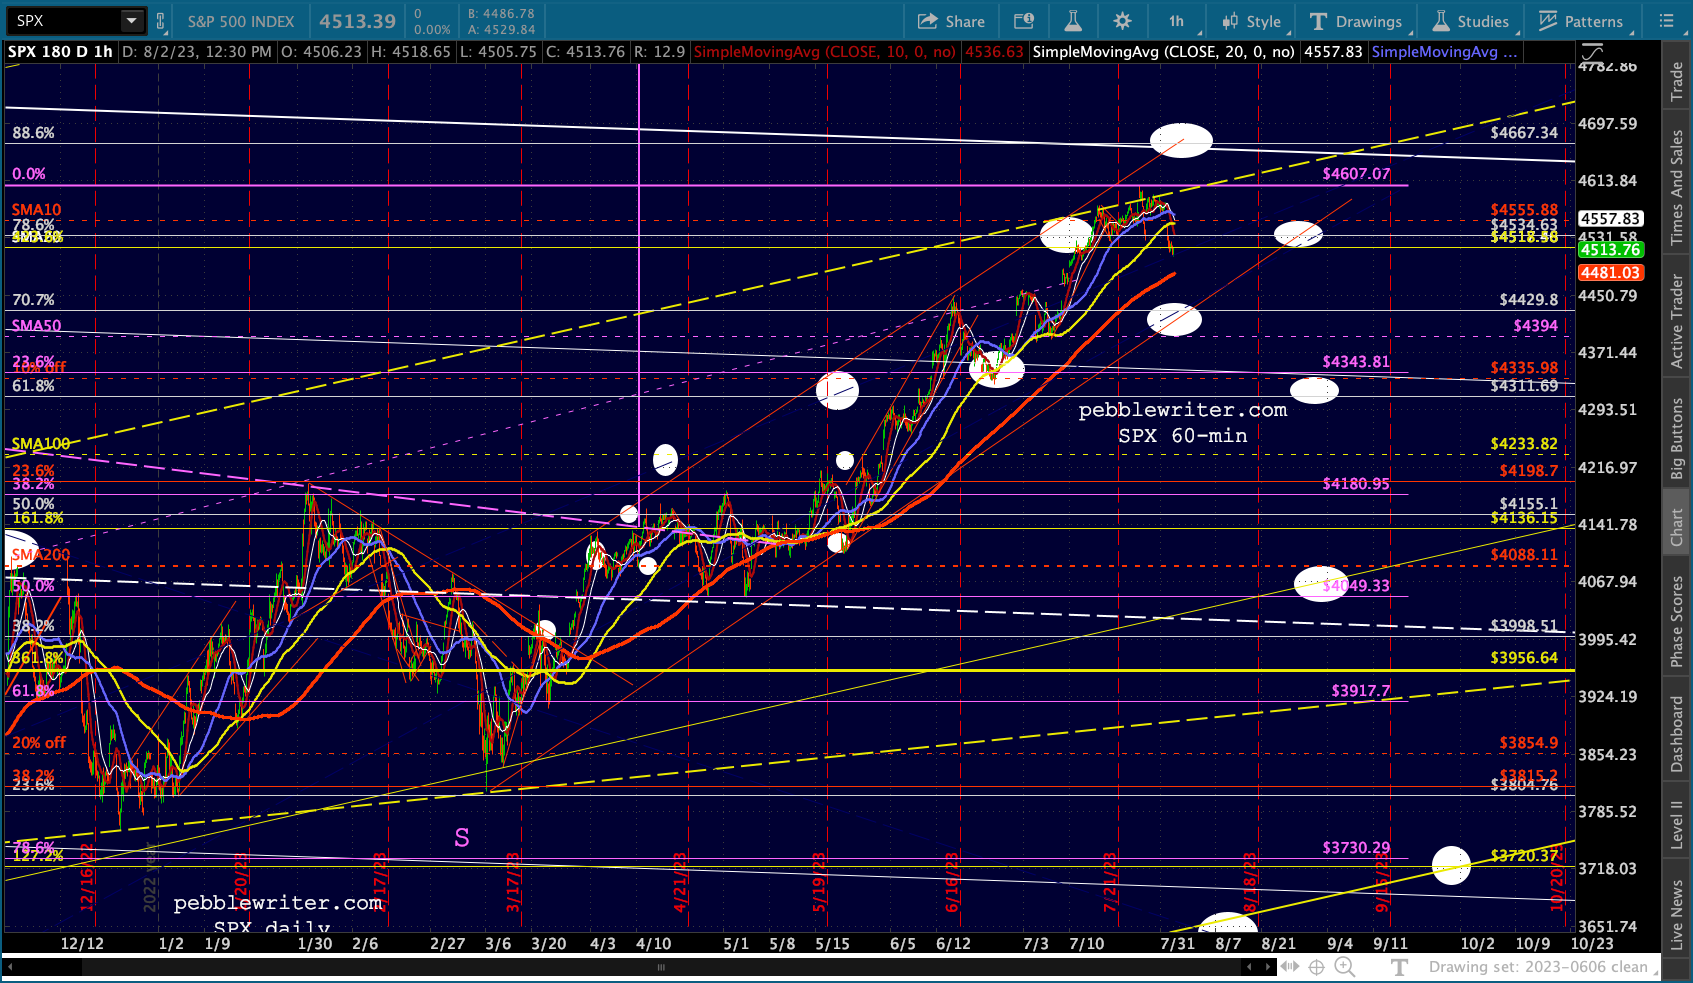1693x983 pixels.
Task: Toggle the Times And Sales side panel
Action: [1677, 187]
